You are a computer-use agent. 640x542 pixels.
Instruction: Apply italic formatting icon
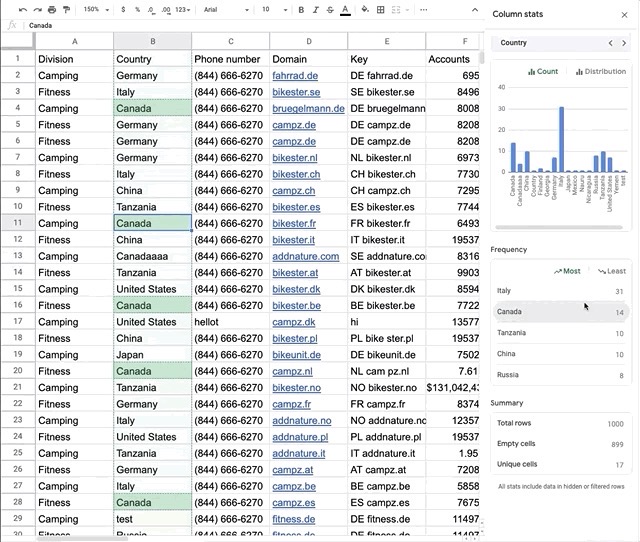(x=315, y=9)
